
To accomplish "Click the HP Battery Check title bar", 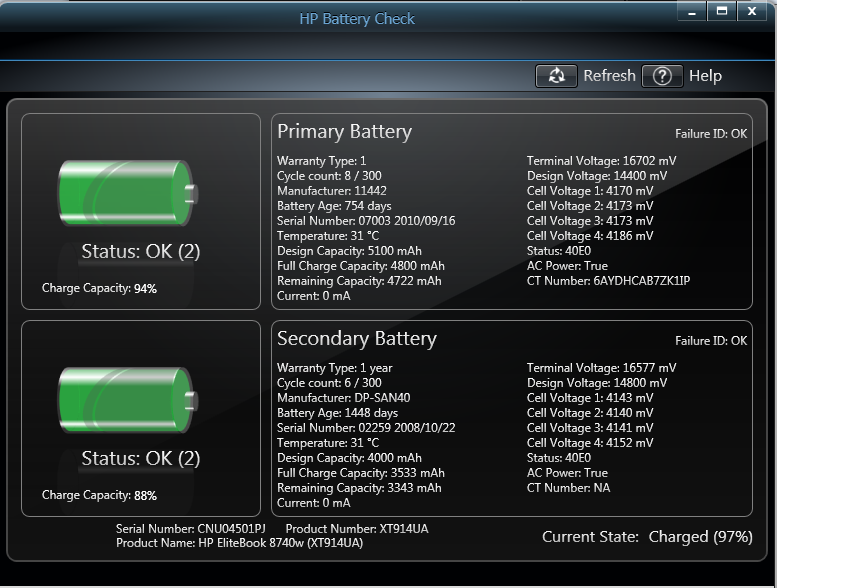I will [356, 19].
